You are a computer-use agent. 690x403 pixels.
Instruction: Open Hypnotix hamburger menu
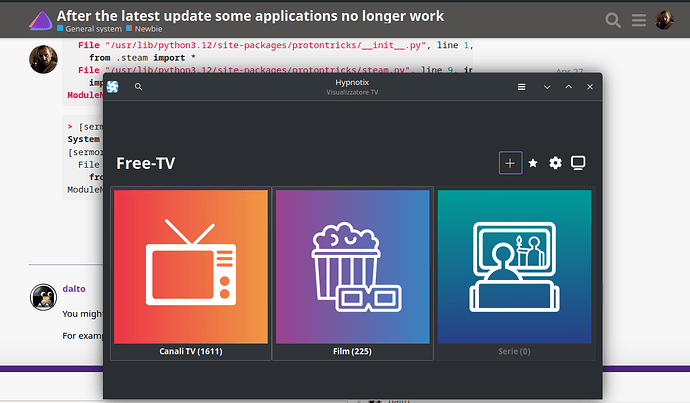pyautogui.click(x=521, y=87)
